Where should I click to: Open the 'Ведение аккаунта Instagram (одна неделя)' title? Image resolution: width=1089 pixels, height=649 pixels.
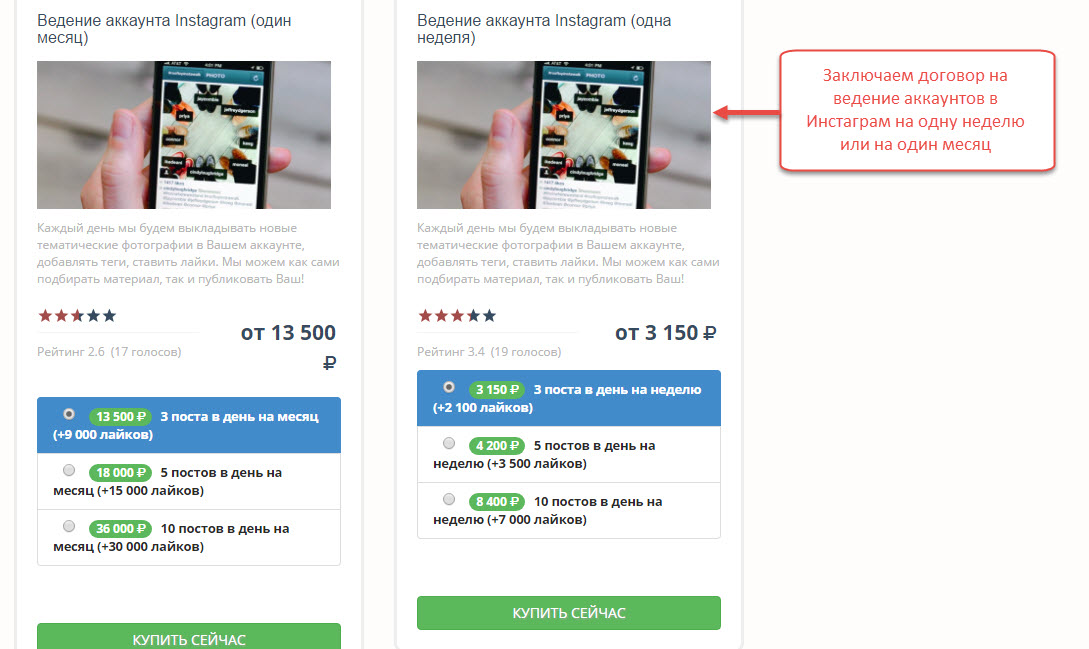544,29
